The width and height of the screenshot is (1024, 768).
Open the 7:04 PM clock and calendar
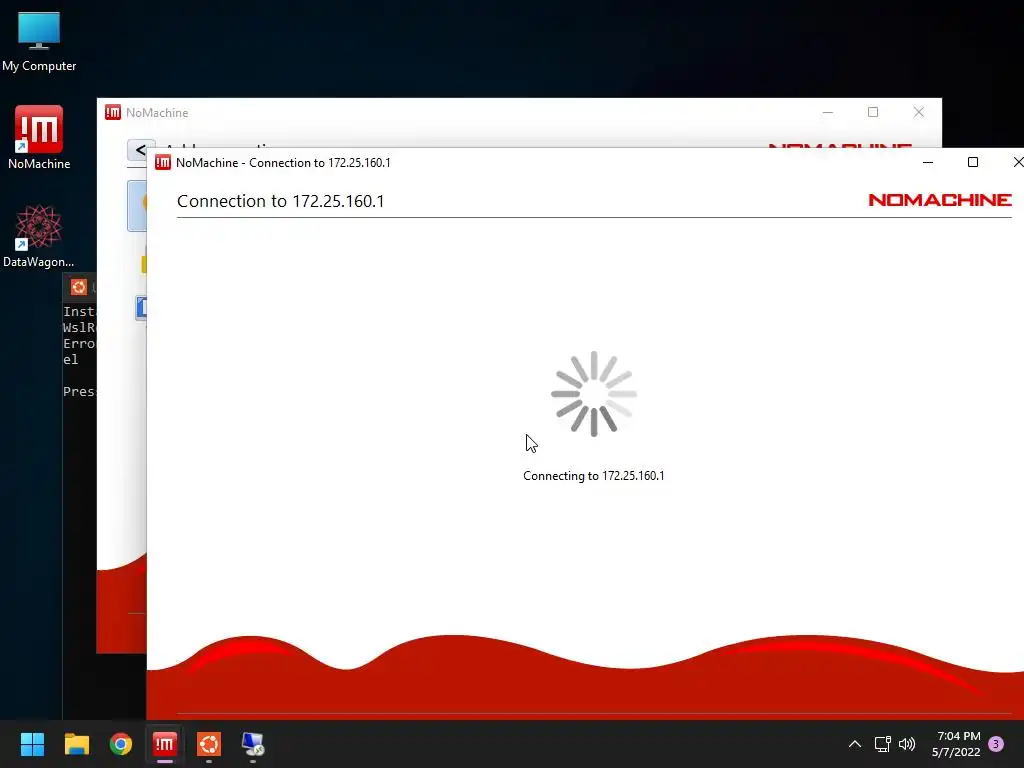pyautogui.click(x=956, y=744)
